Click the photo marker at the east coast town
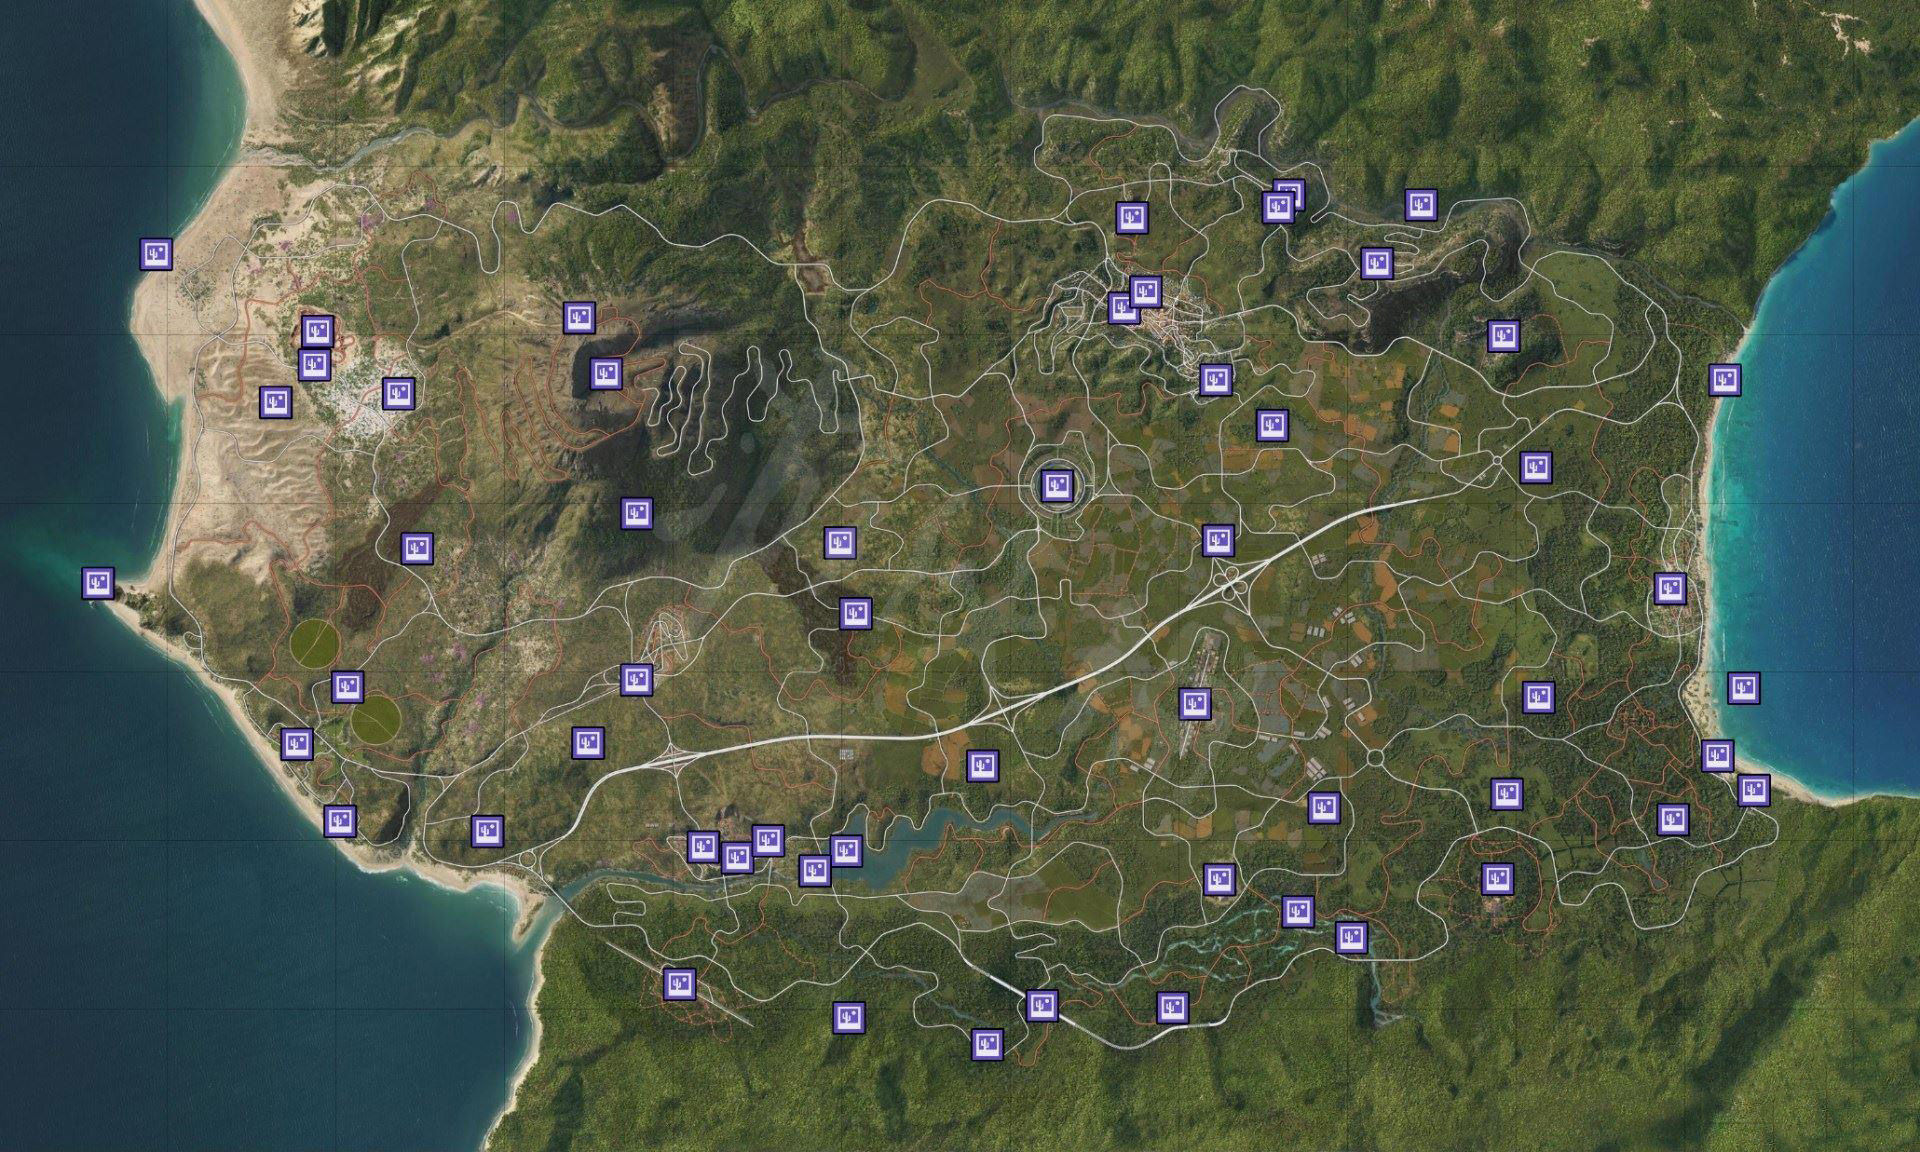The width and height of the screenshot is (1920, 1152). 1669,588
